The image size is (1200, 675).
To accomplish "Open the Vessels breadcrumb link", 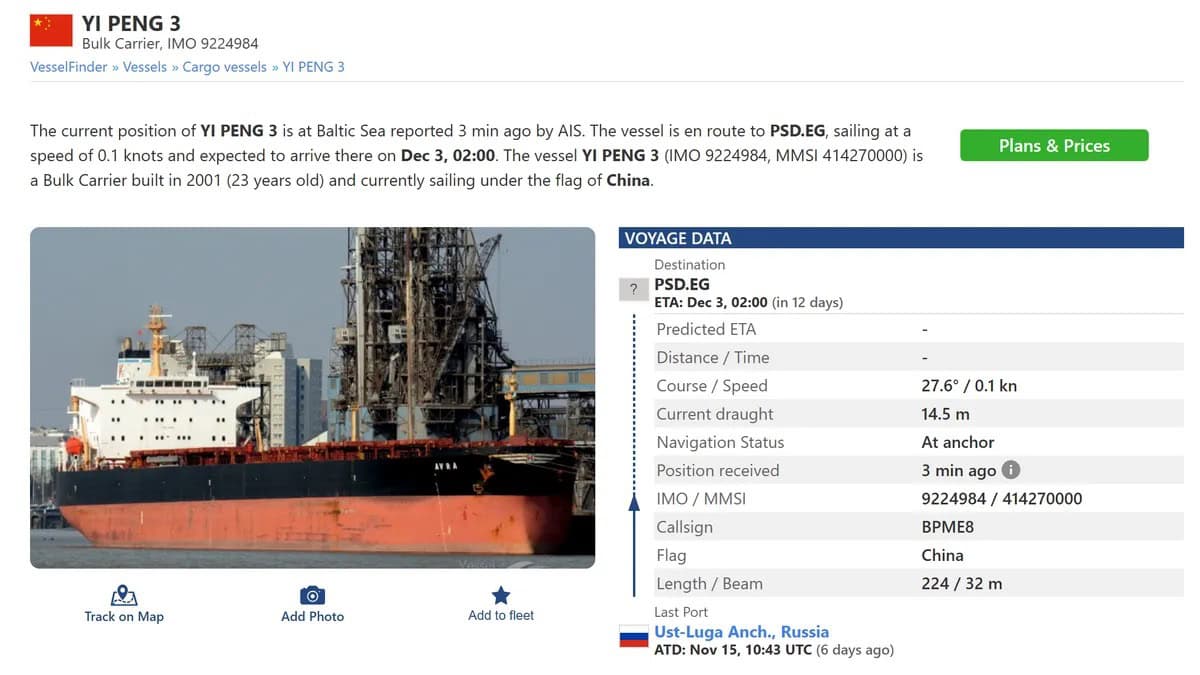I will [x=145, y=67].
